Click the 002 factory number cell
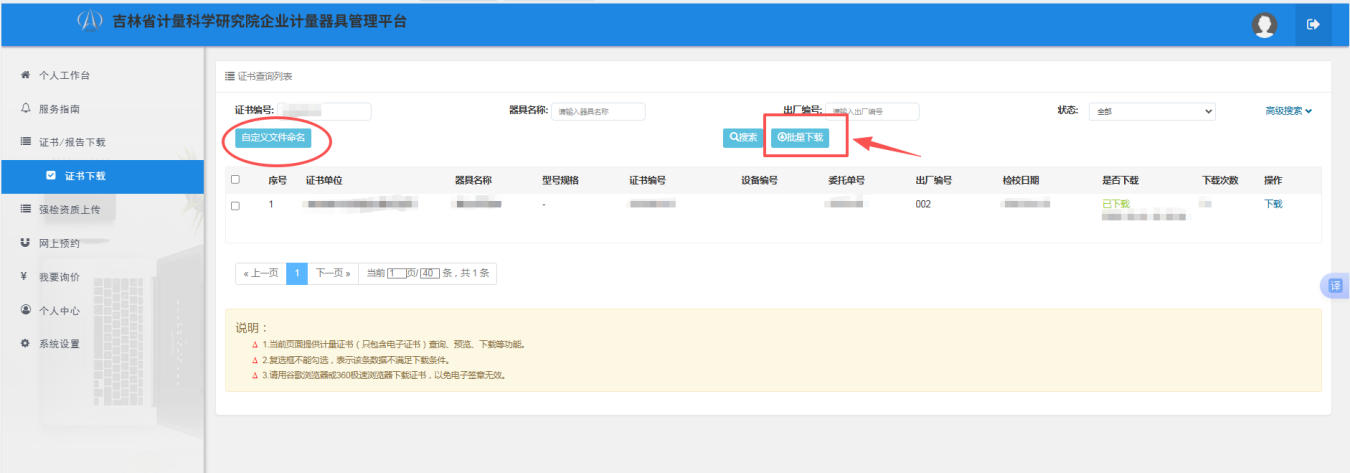 [923, 204]
